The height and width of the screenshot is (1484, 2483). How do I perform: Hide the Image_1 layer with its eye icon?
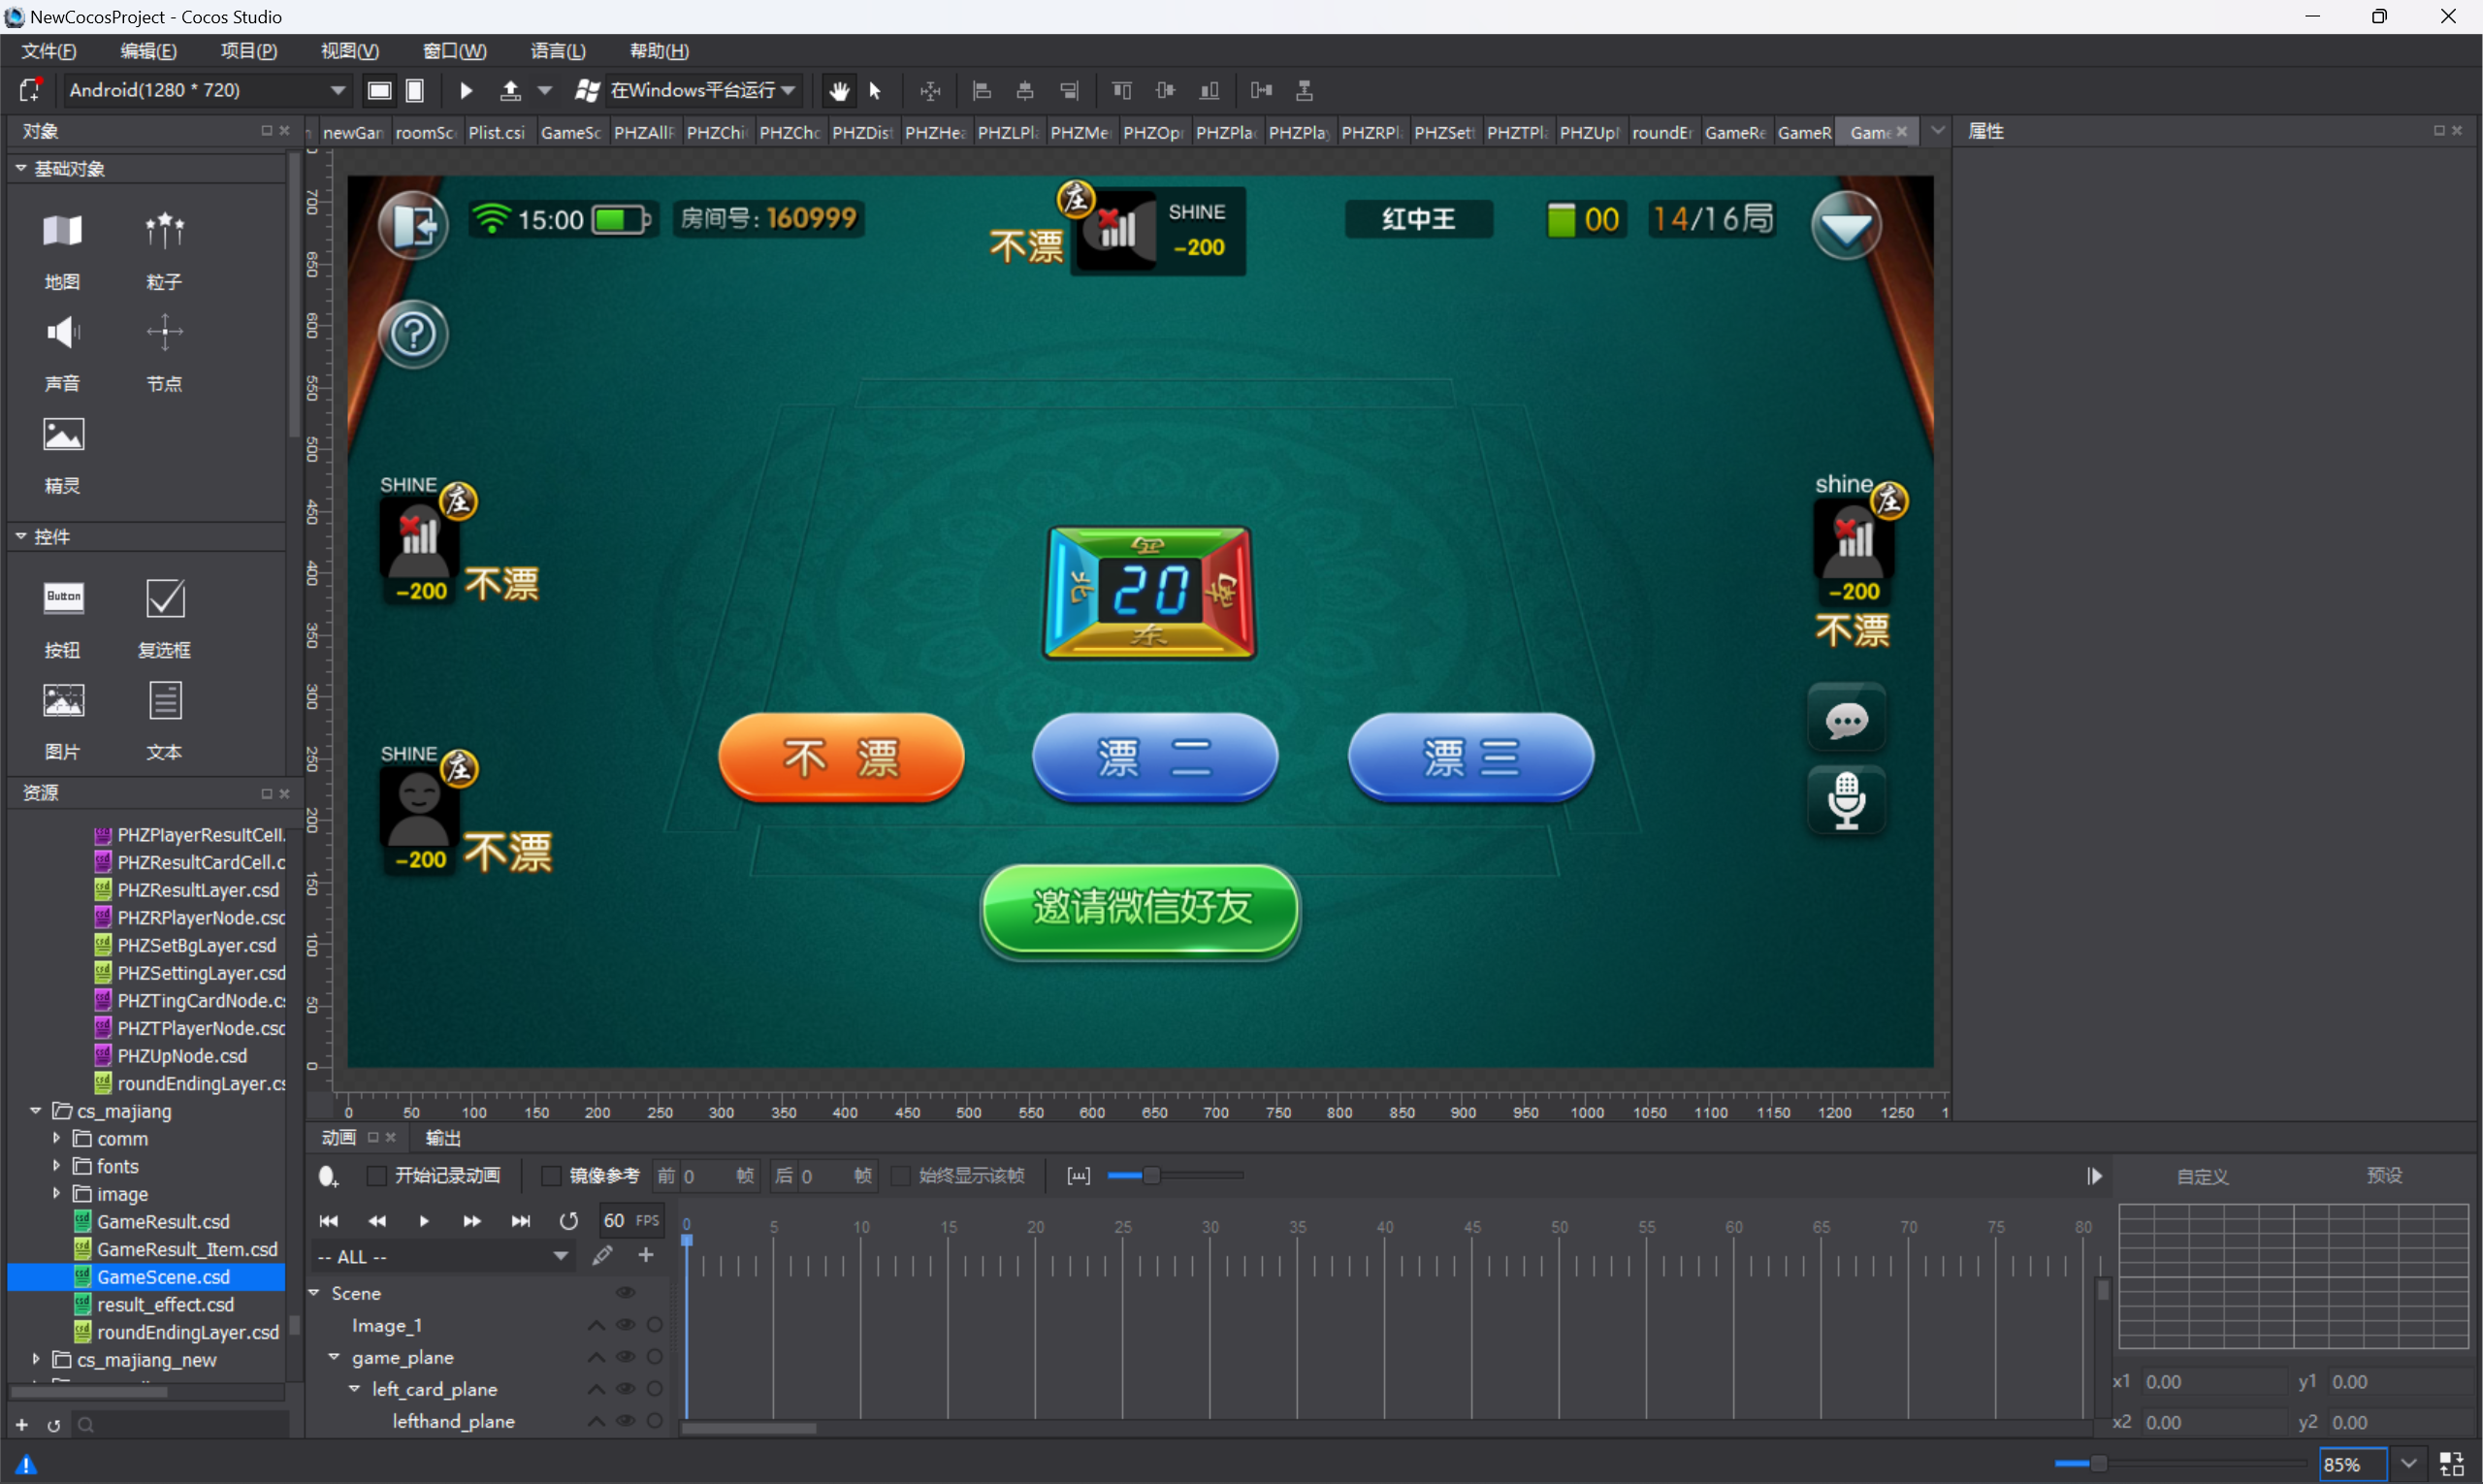point(625,1325)
